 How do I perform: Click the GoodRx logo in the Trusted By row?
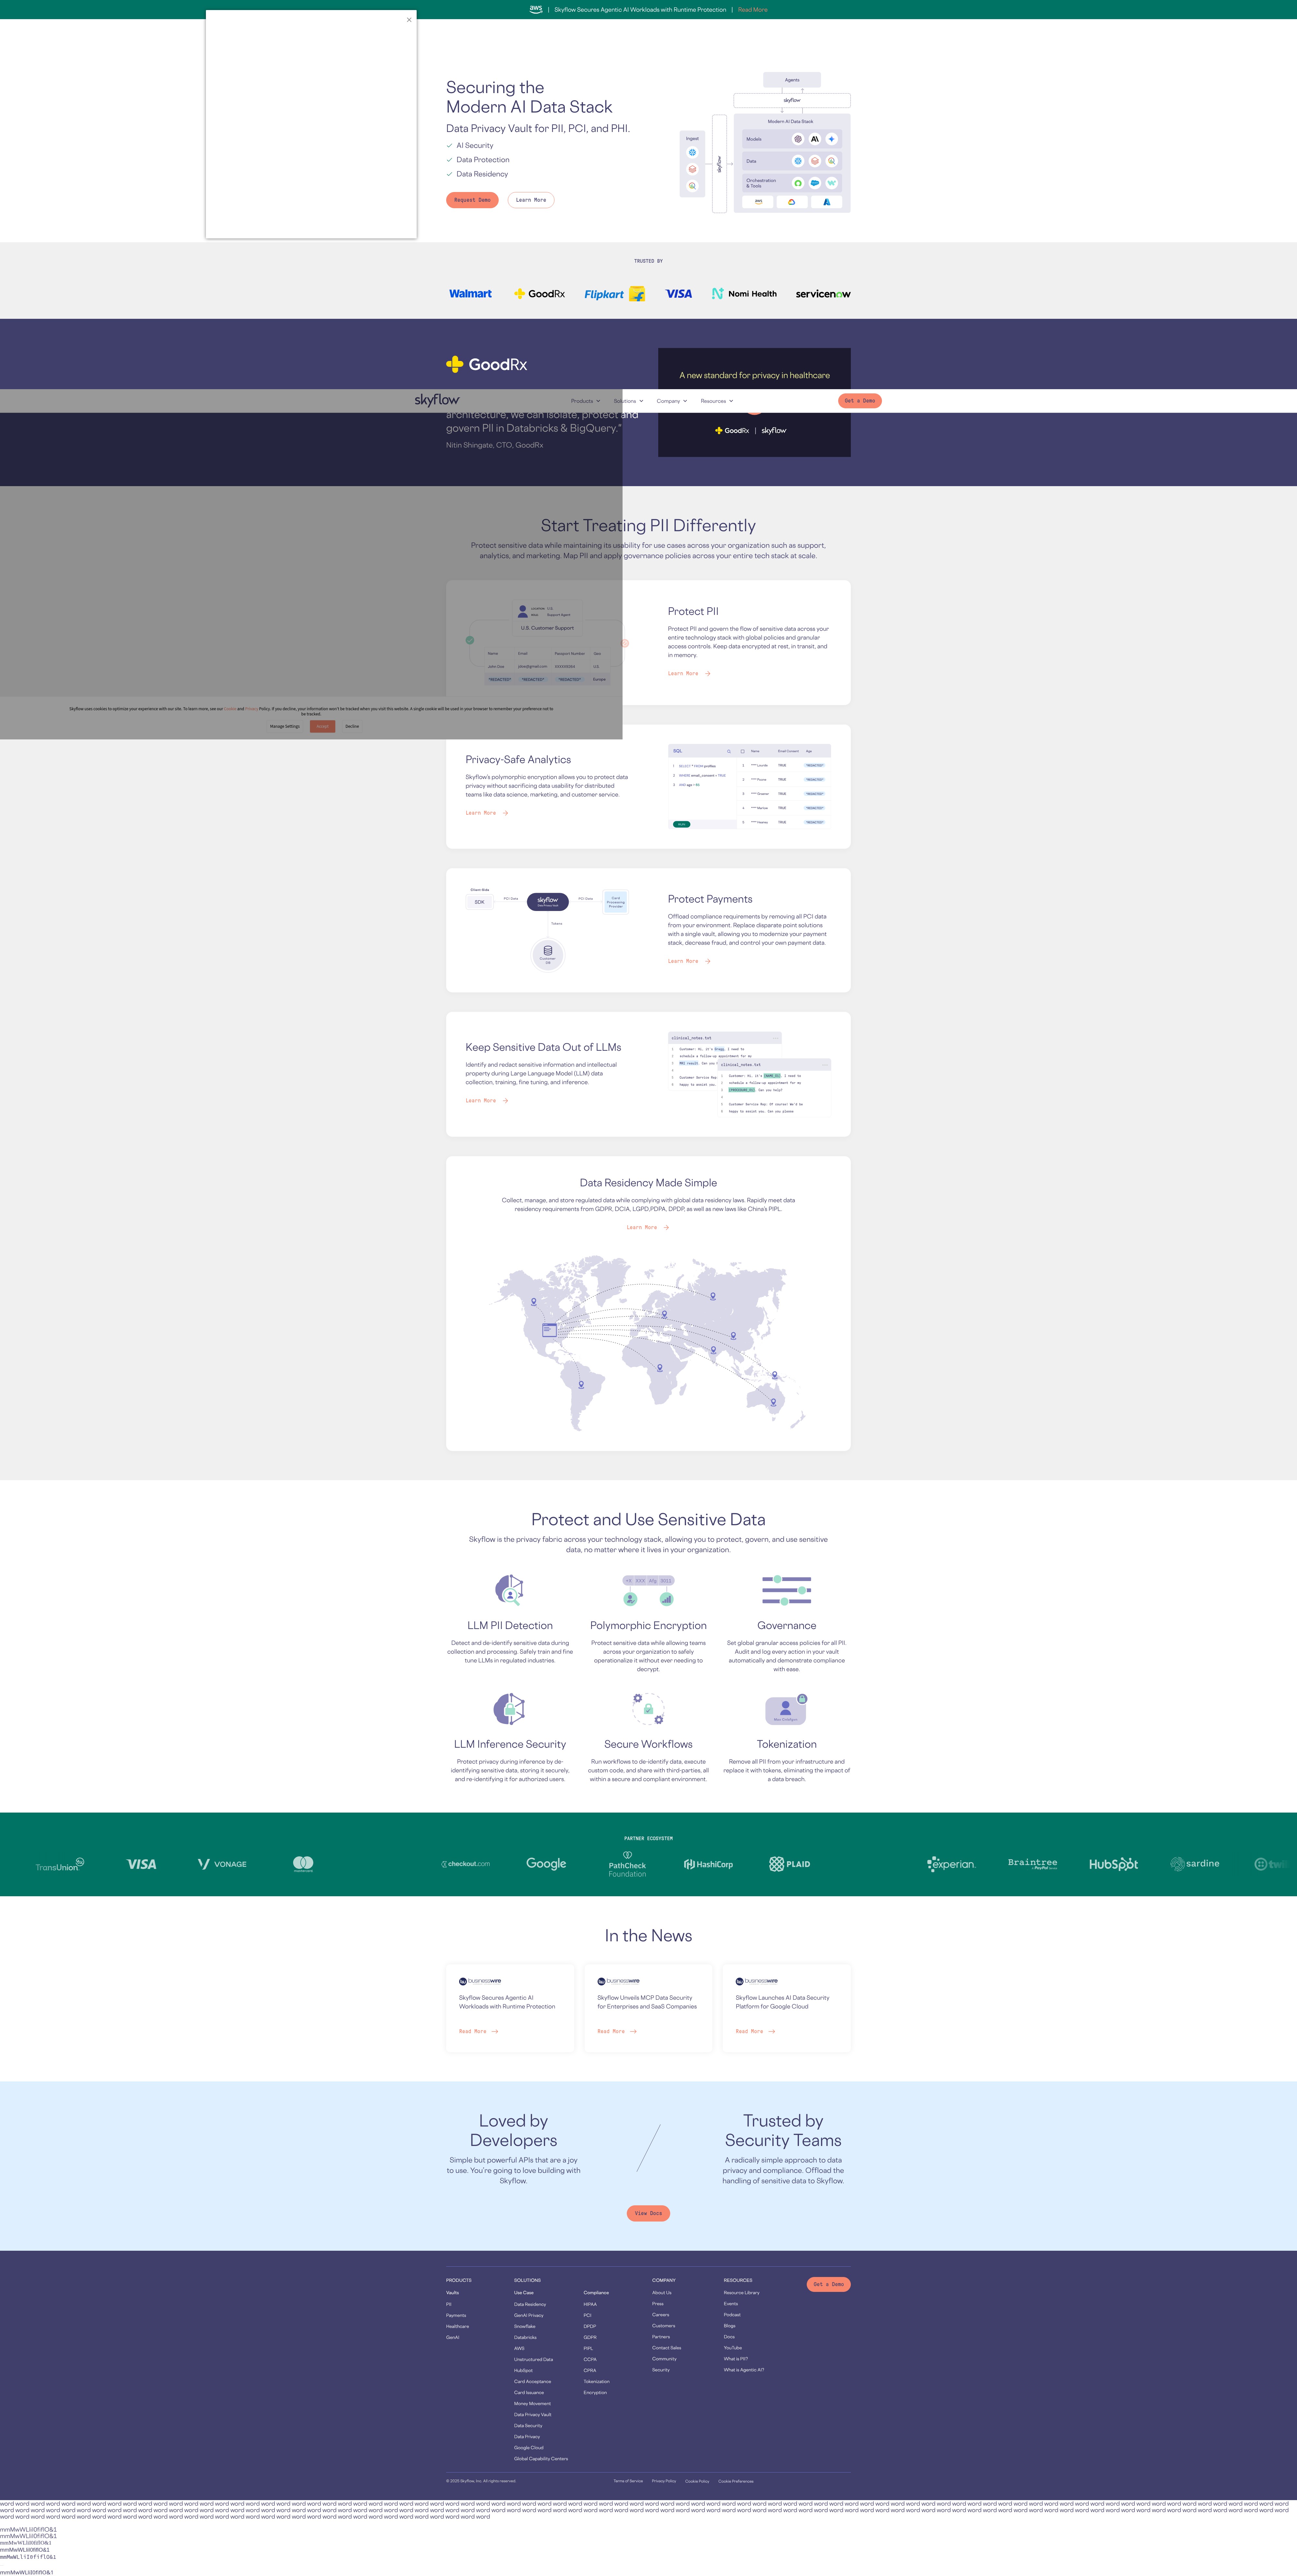tap(539, 294)
